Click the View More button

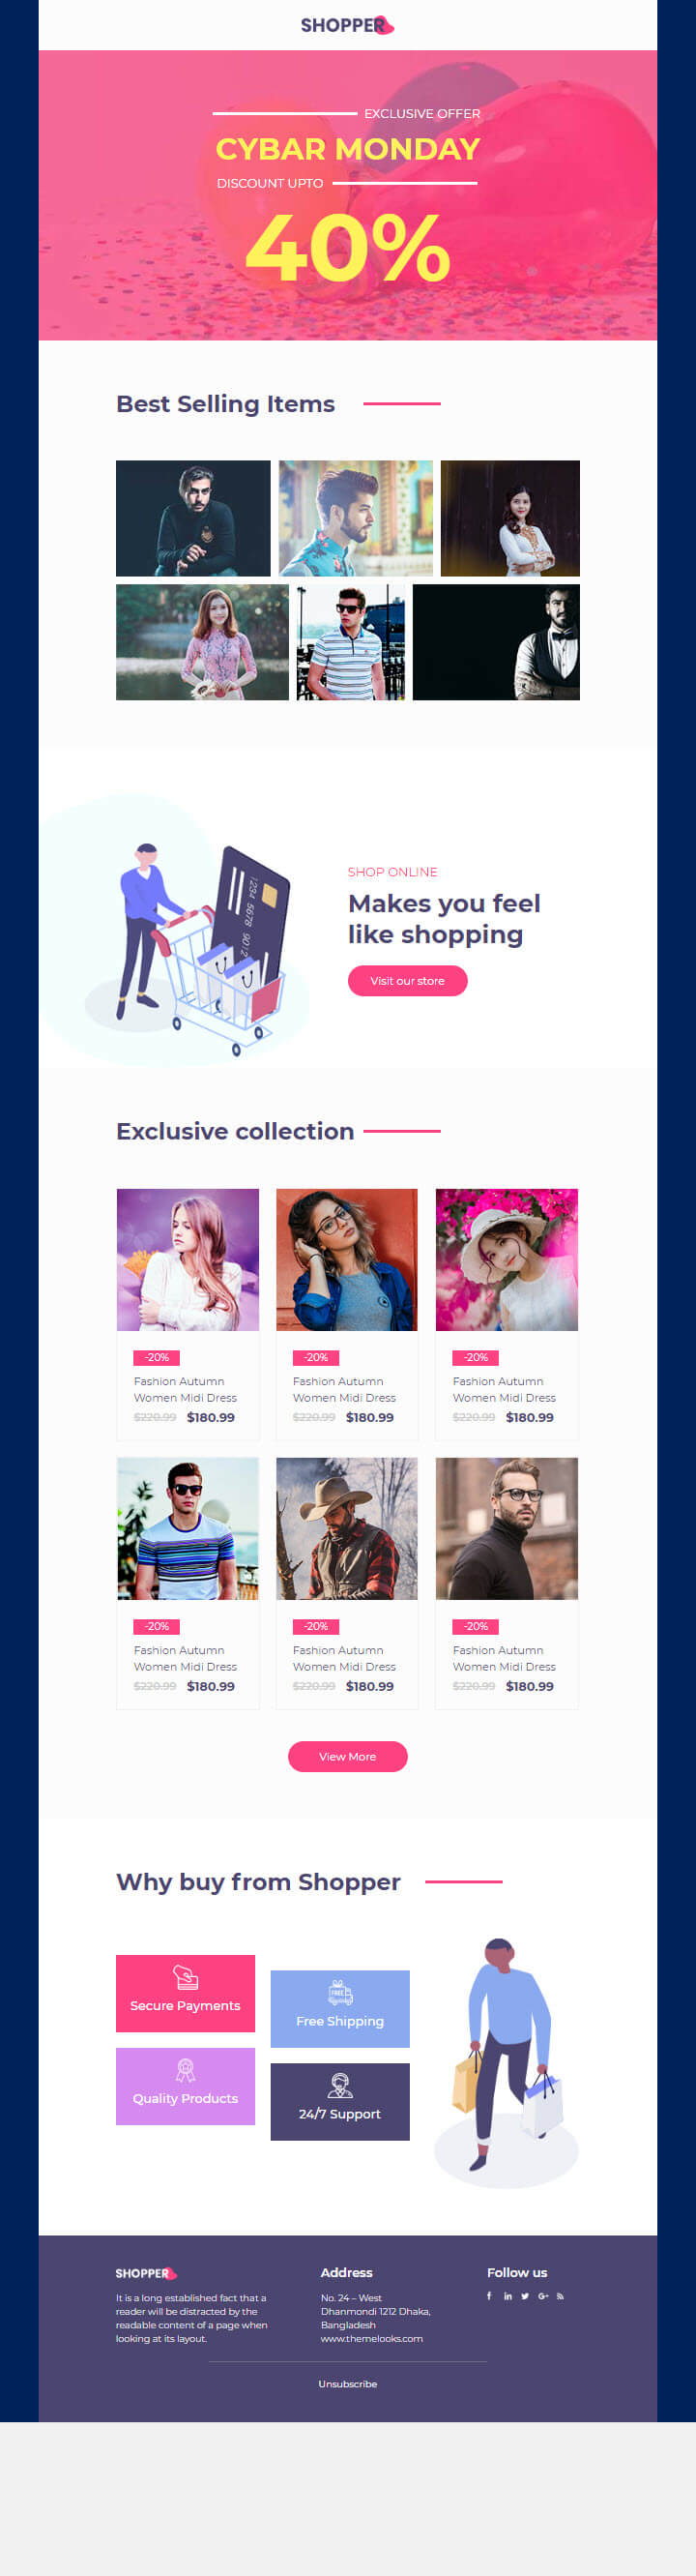[x=347, y=1757]
